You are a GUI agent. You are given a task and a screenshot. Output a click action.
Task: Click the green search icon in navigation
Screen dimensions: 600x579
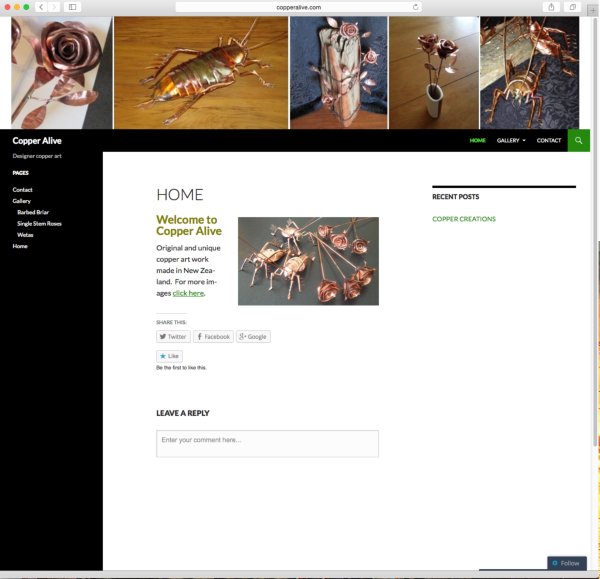tap(578, 140)
